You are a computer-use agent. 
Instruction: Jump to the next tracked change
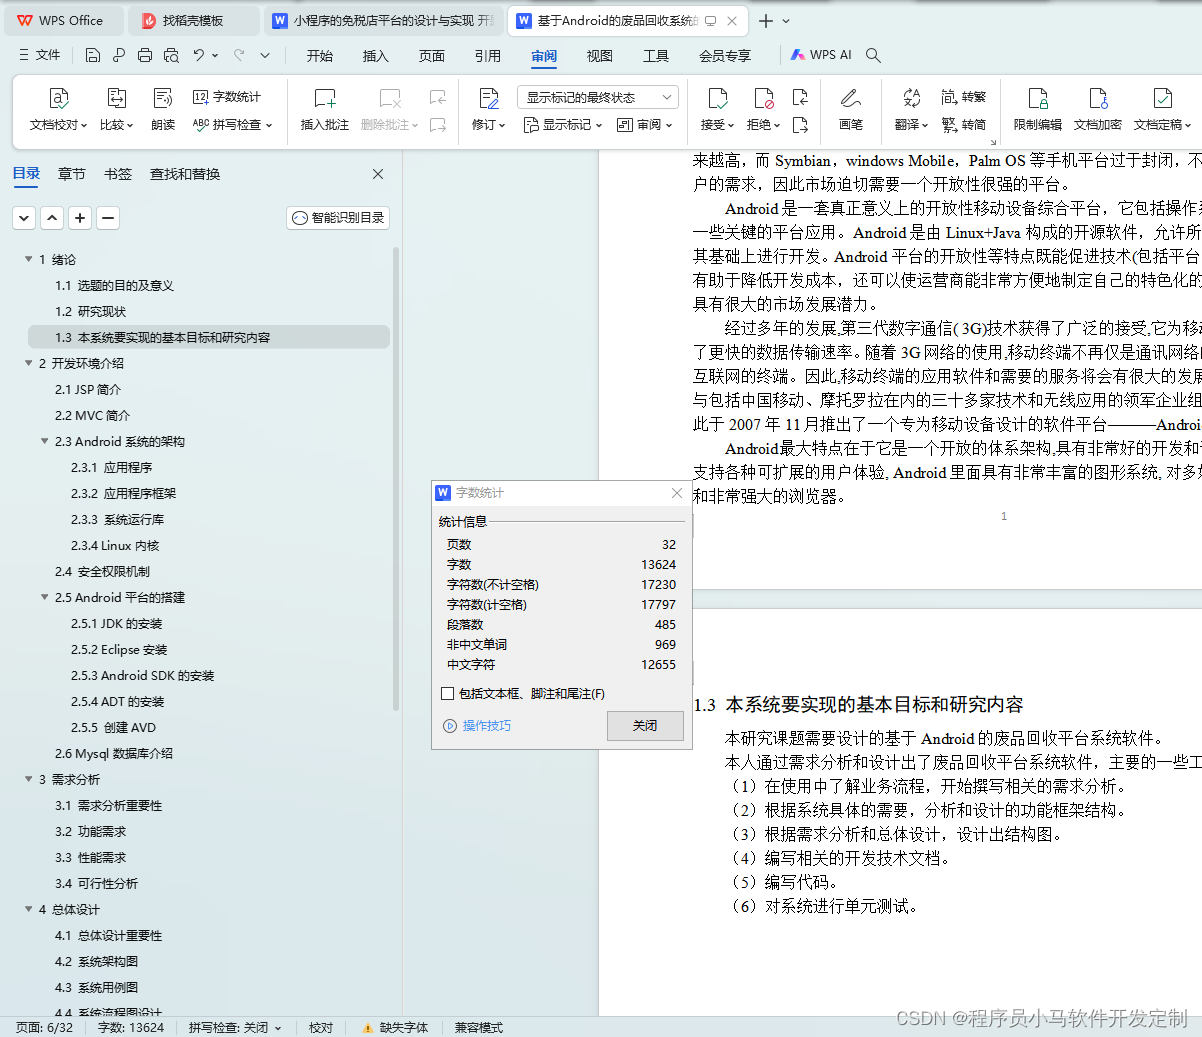pos(800,125)
